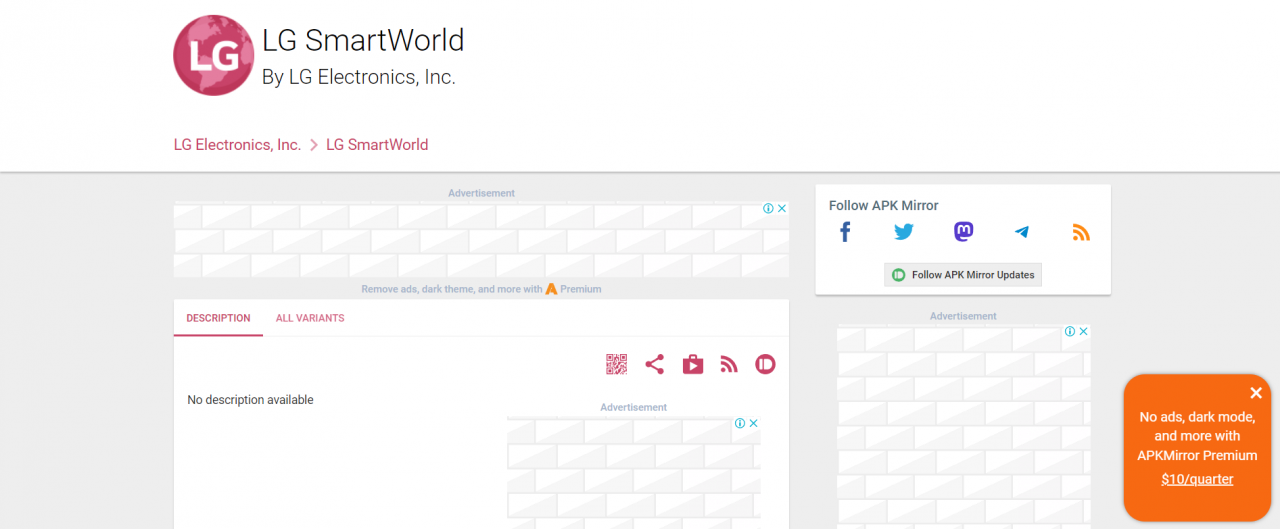
Task: Open APK Mirror Facebook page icon
Action: tap(845, 232)
